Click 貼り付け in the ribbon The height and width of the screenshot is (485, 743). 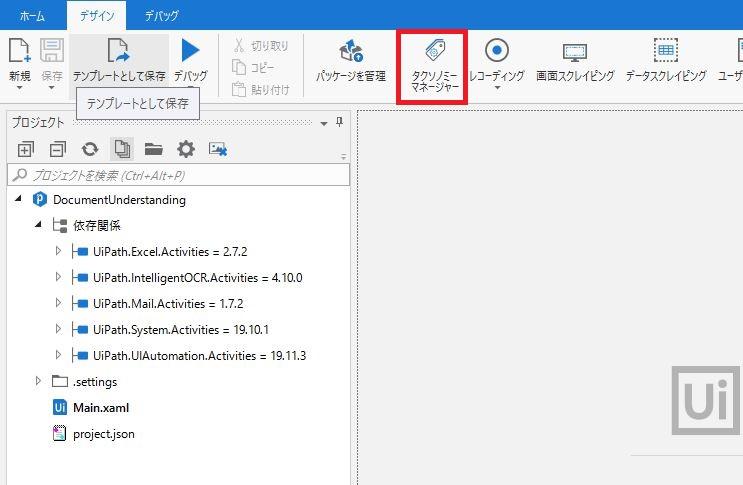[x=261, y=89]
